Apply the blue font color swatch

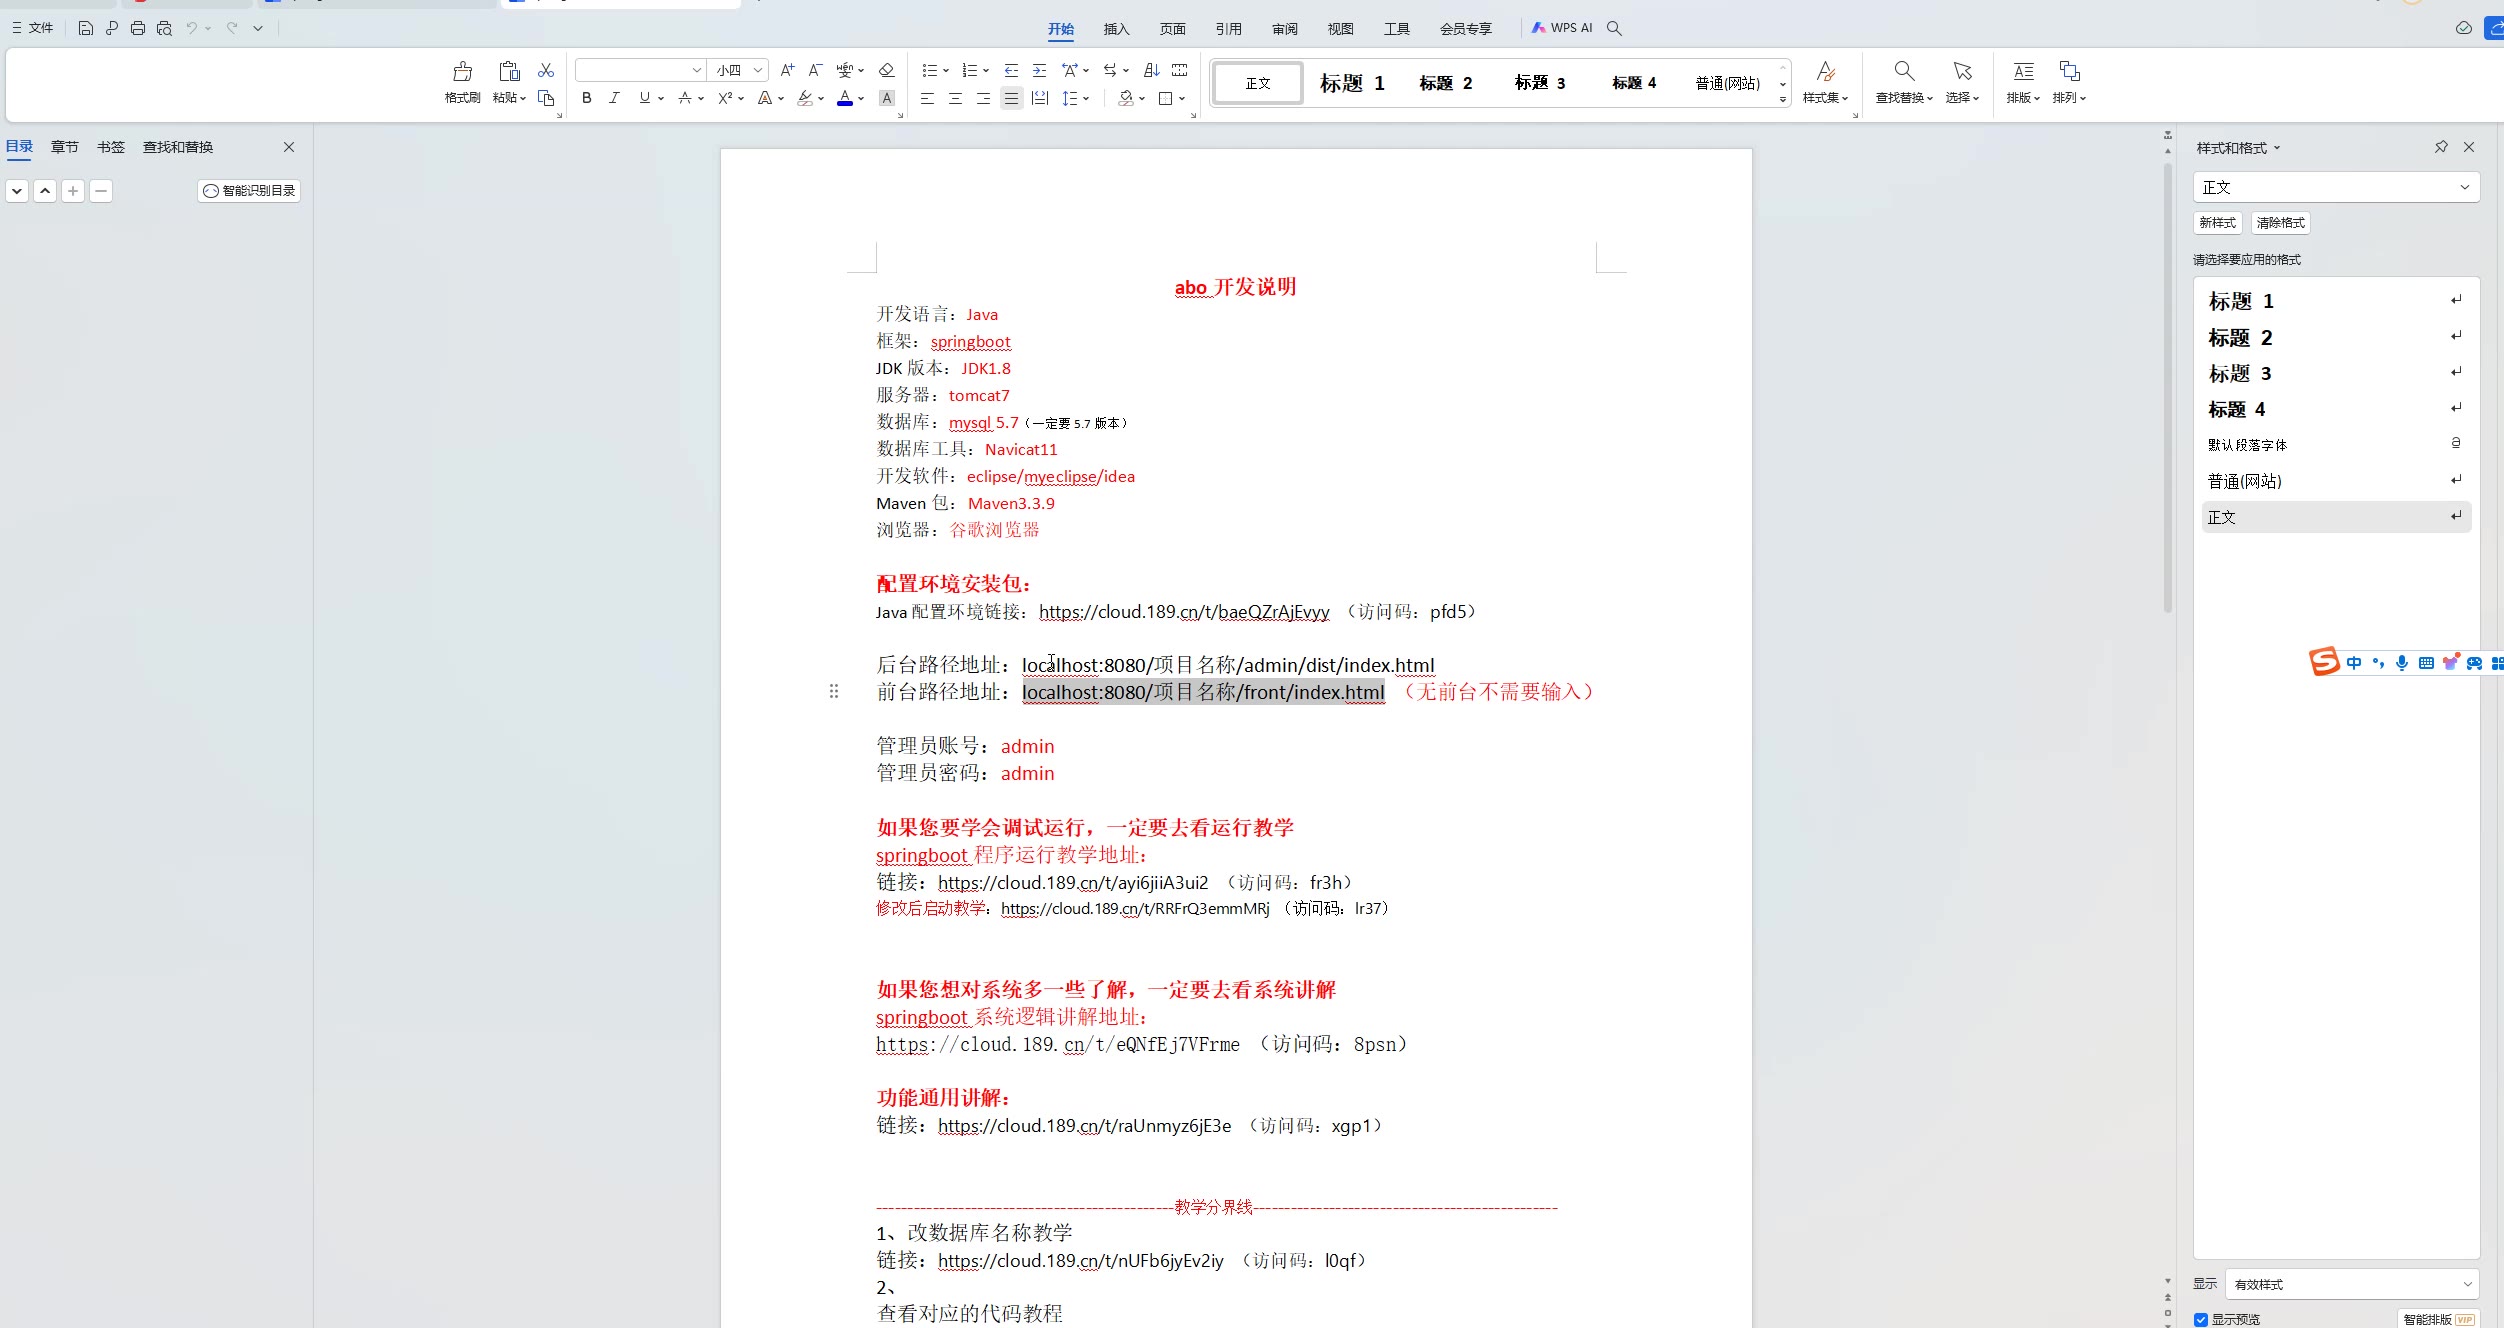(845, 98)
